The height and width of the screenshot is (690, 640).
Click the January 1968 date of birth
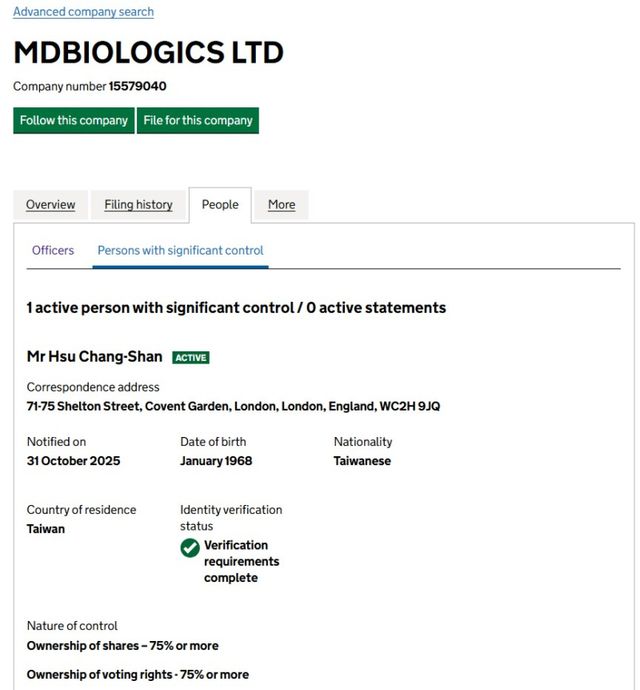tap(216, 461)
